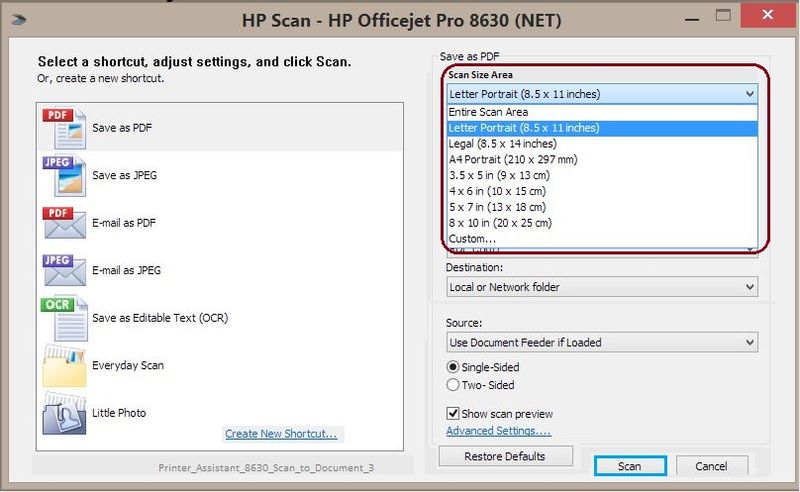Click the HP Scan title bar scanner icon
Screen dimensions: 800x492
click(x=19, y=20)
